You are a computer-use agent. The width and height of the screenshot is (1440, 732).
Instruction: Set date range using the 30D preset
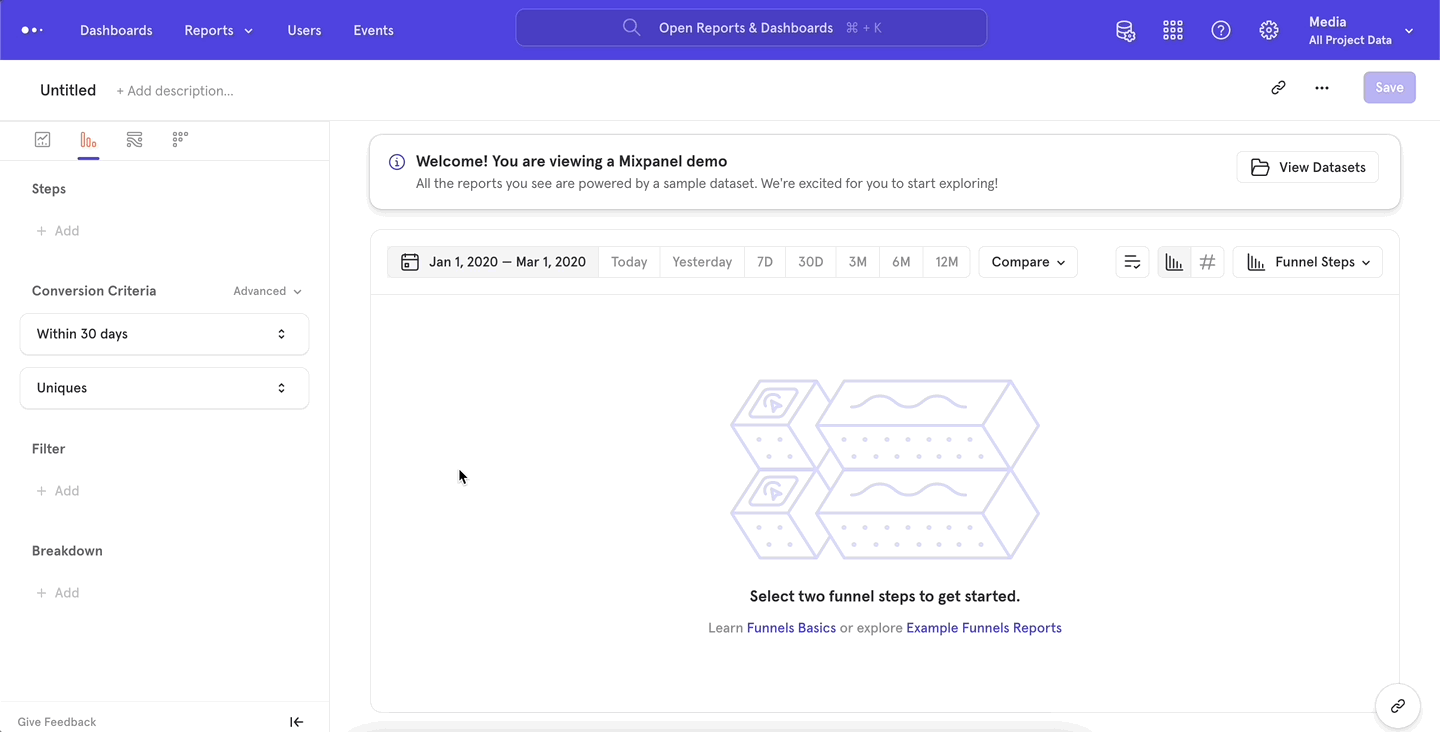pyautogui.click(x=810, y=261)
